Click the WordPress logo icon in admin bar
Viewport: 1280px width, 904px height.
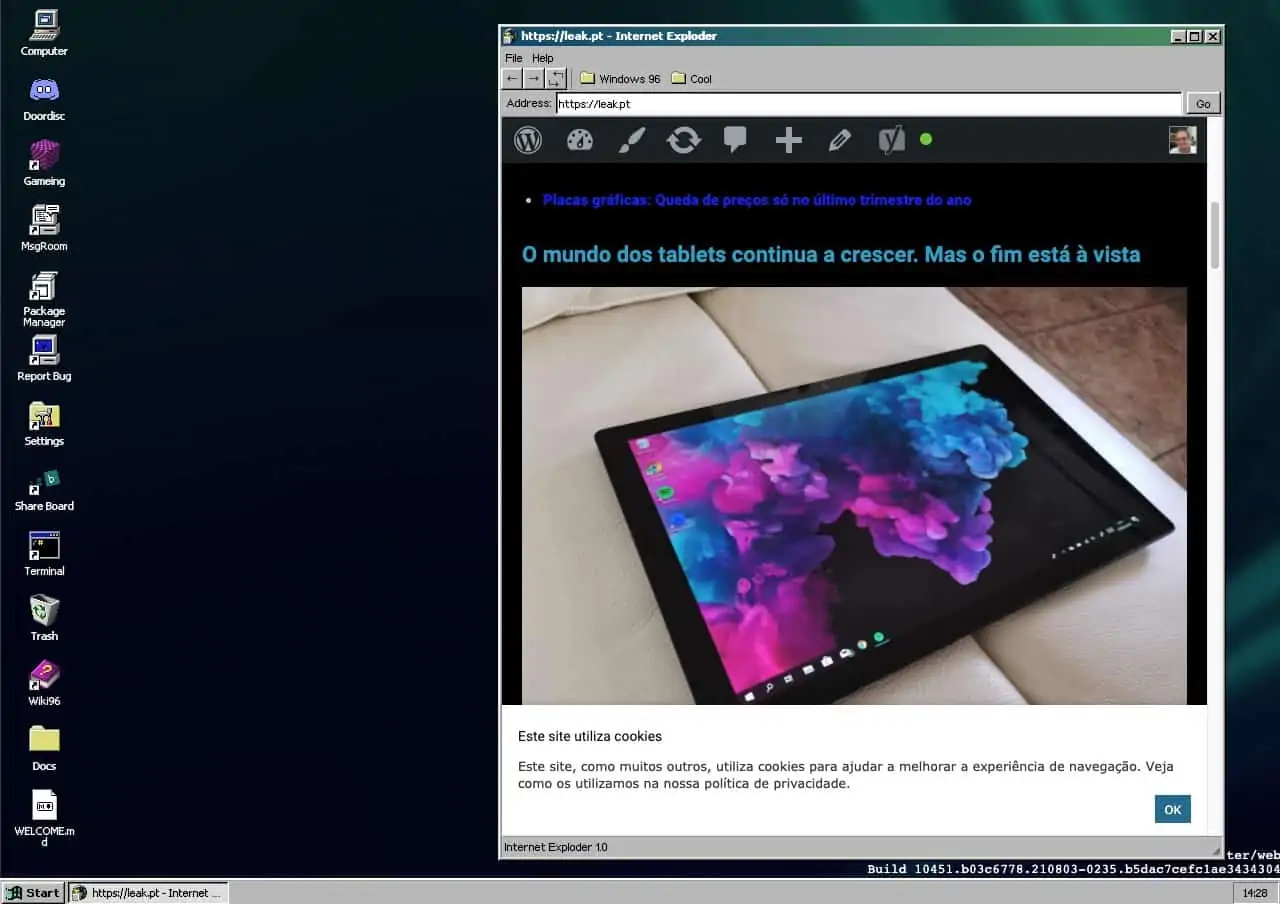click(528, 140)
